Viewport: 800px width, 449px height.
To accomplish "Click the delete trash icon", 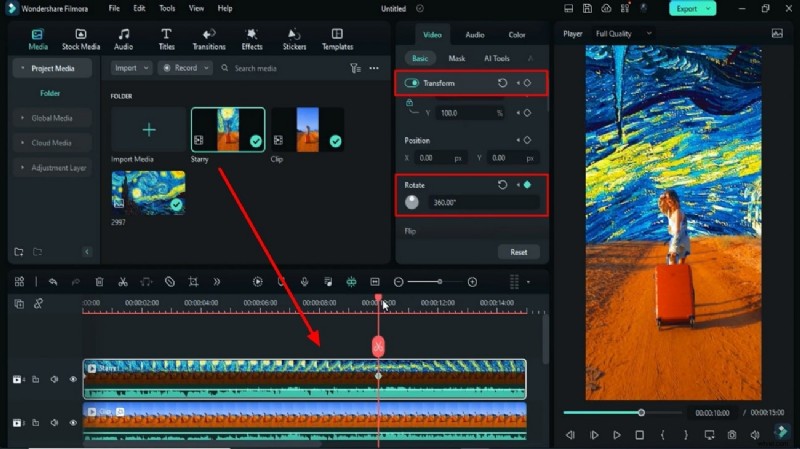I will pyautogui.click(x=99, y=282).
